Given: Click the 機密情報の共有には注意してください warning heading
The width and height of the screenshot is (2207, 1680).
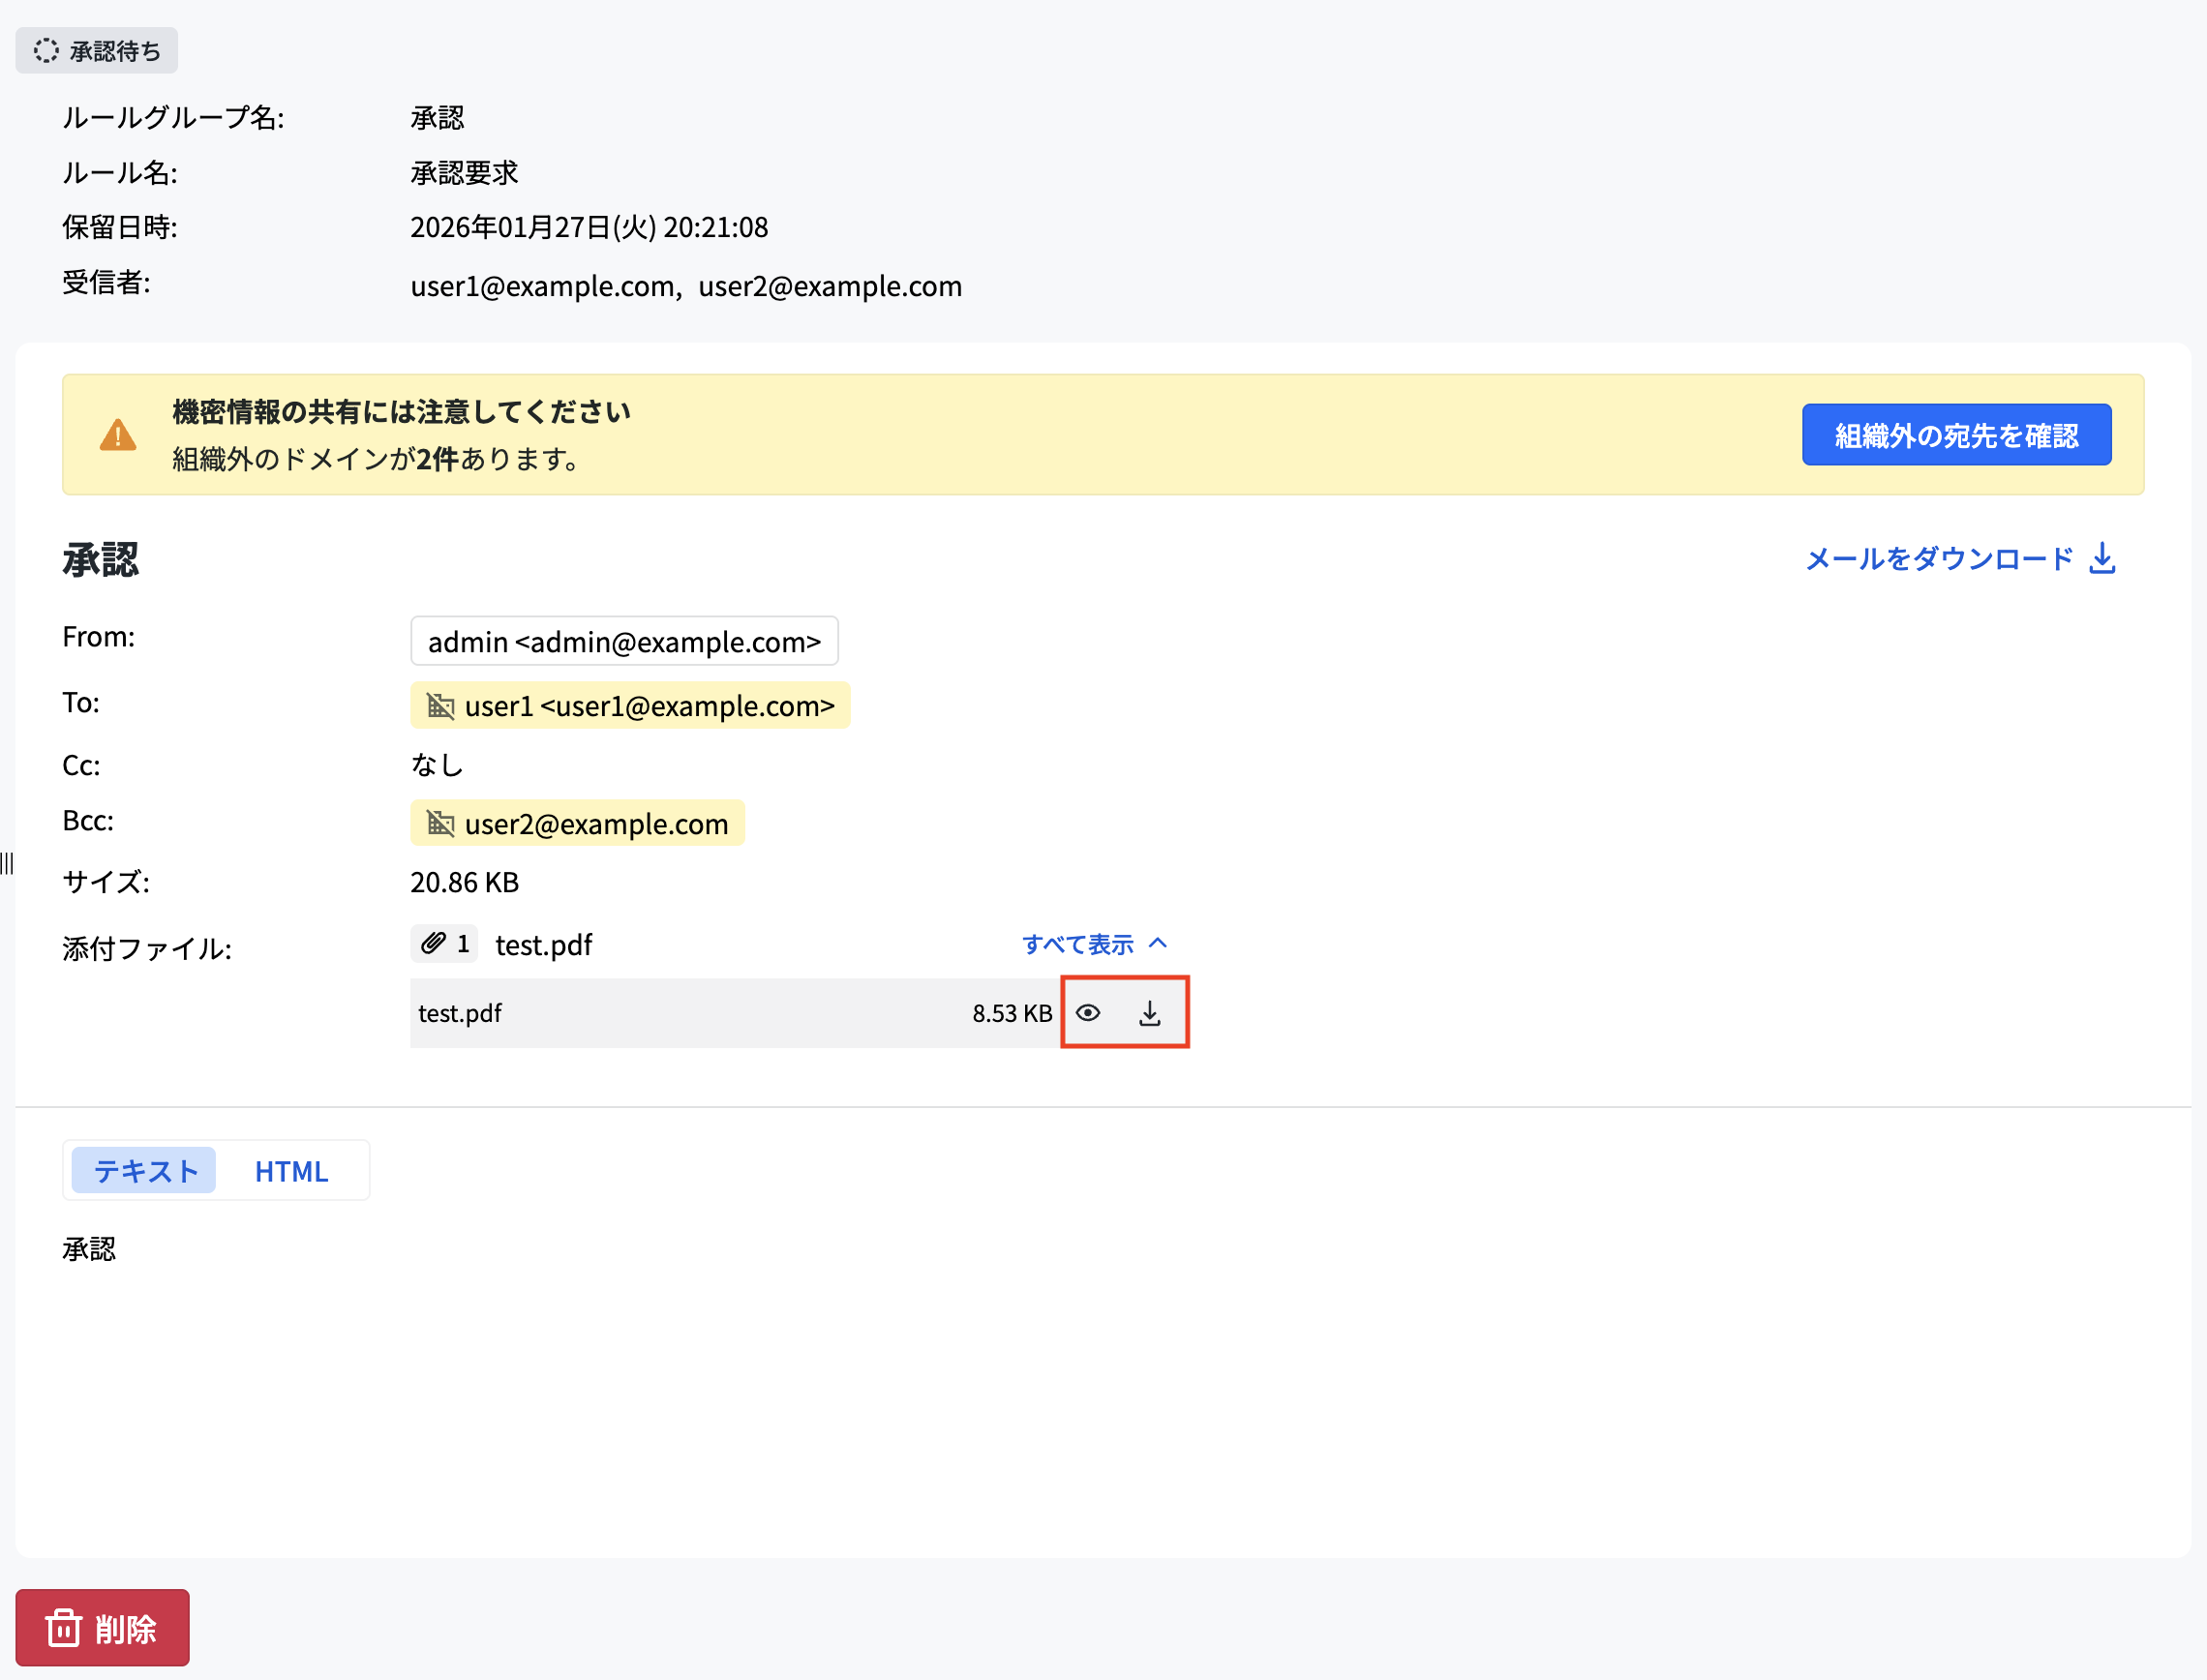Looking at the screenshot, I should pos(401,412).
